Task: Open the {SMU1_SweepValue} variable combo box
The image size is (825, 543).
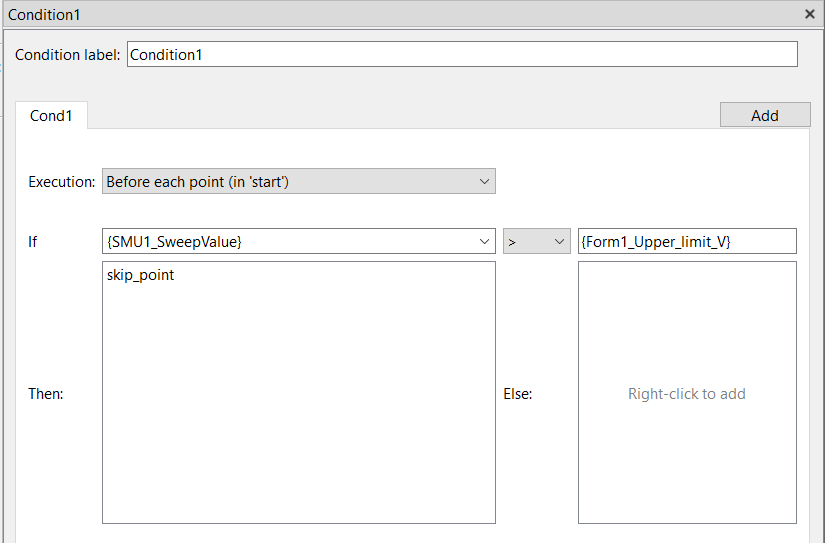Action: 298,242
